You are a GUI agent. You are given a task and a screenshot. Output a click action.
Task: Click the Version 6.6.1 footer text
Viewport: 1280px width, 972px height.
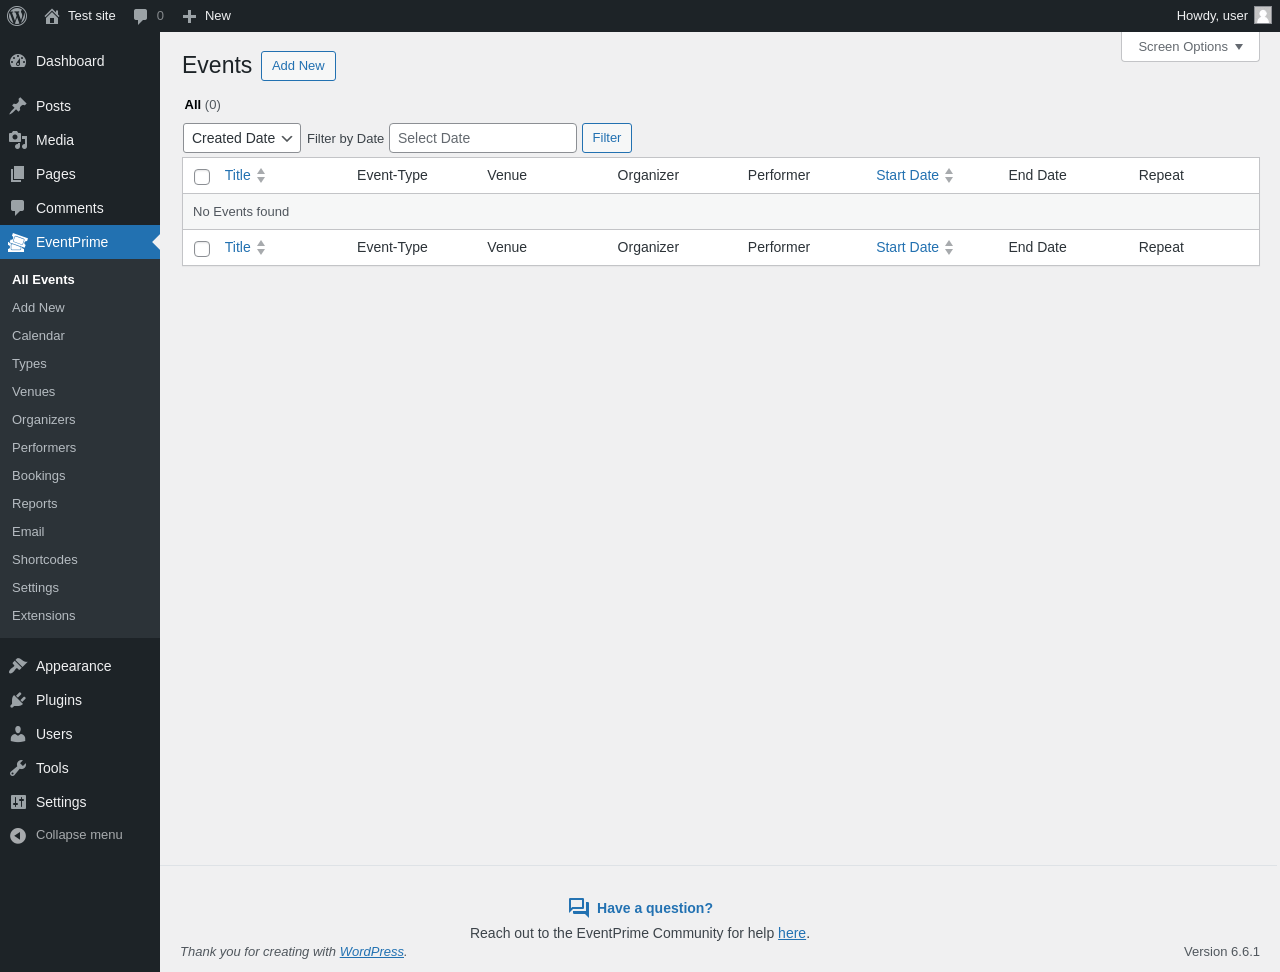tap(1222, 952)
